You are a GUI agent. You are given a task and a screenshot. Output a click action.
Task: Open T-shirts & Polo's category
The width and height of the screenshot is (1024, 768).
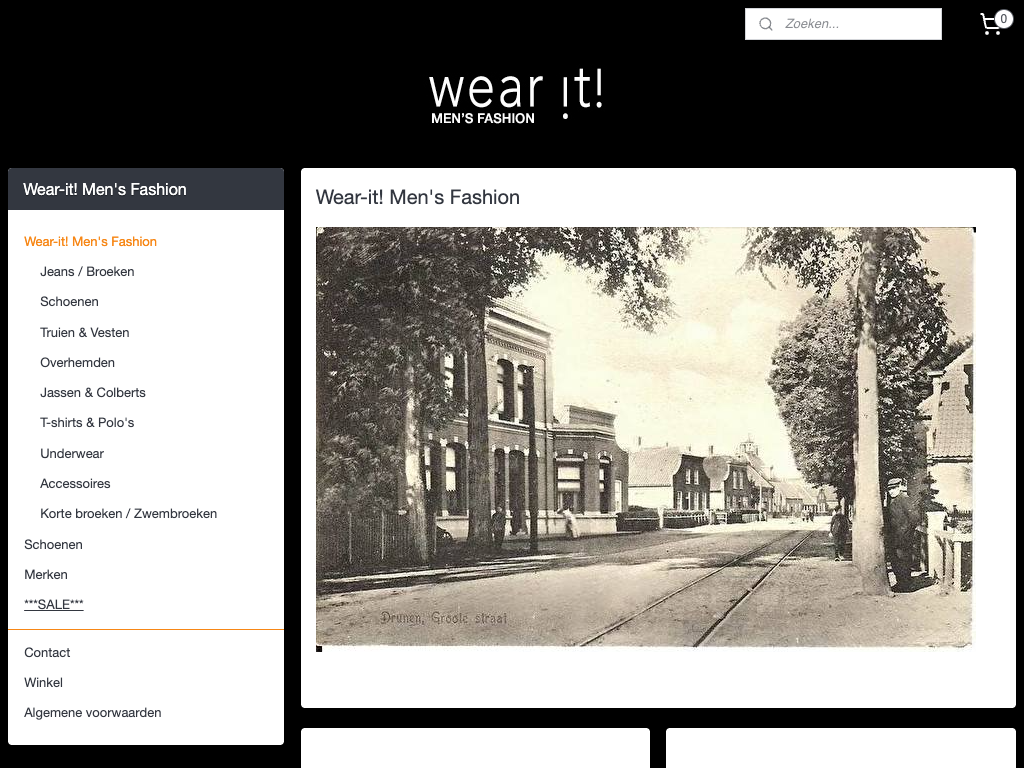(87, 423)
